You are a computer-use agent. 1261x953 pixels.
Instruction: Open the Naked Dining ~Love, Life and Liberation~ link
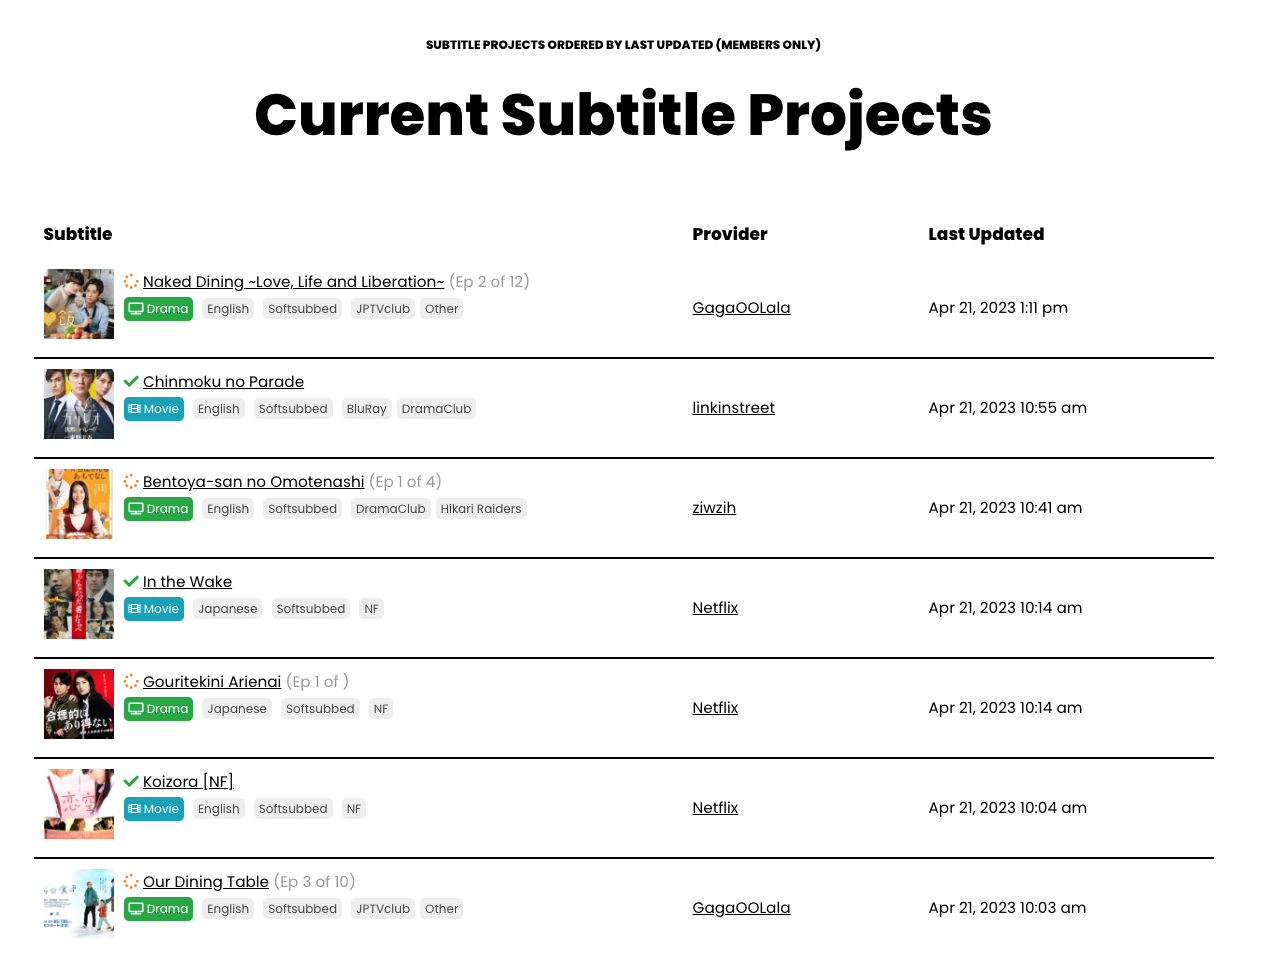coord(293,282)
